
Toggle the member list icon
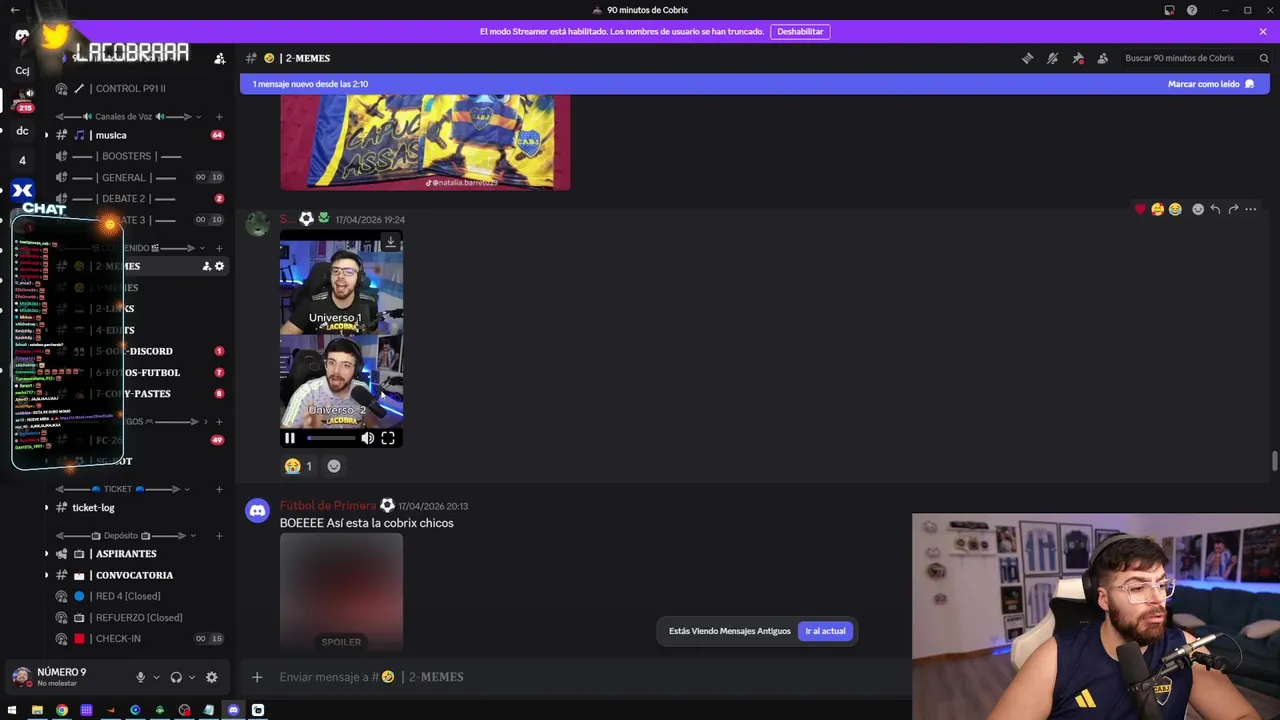[1102, 58]
